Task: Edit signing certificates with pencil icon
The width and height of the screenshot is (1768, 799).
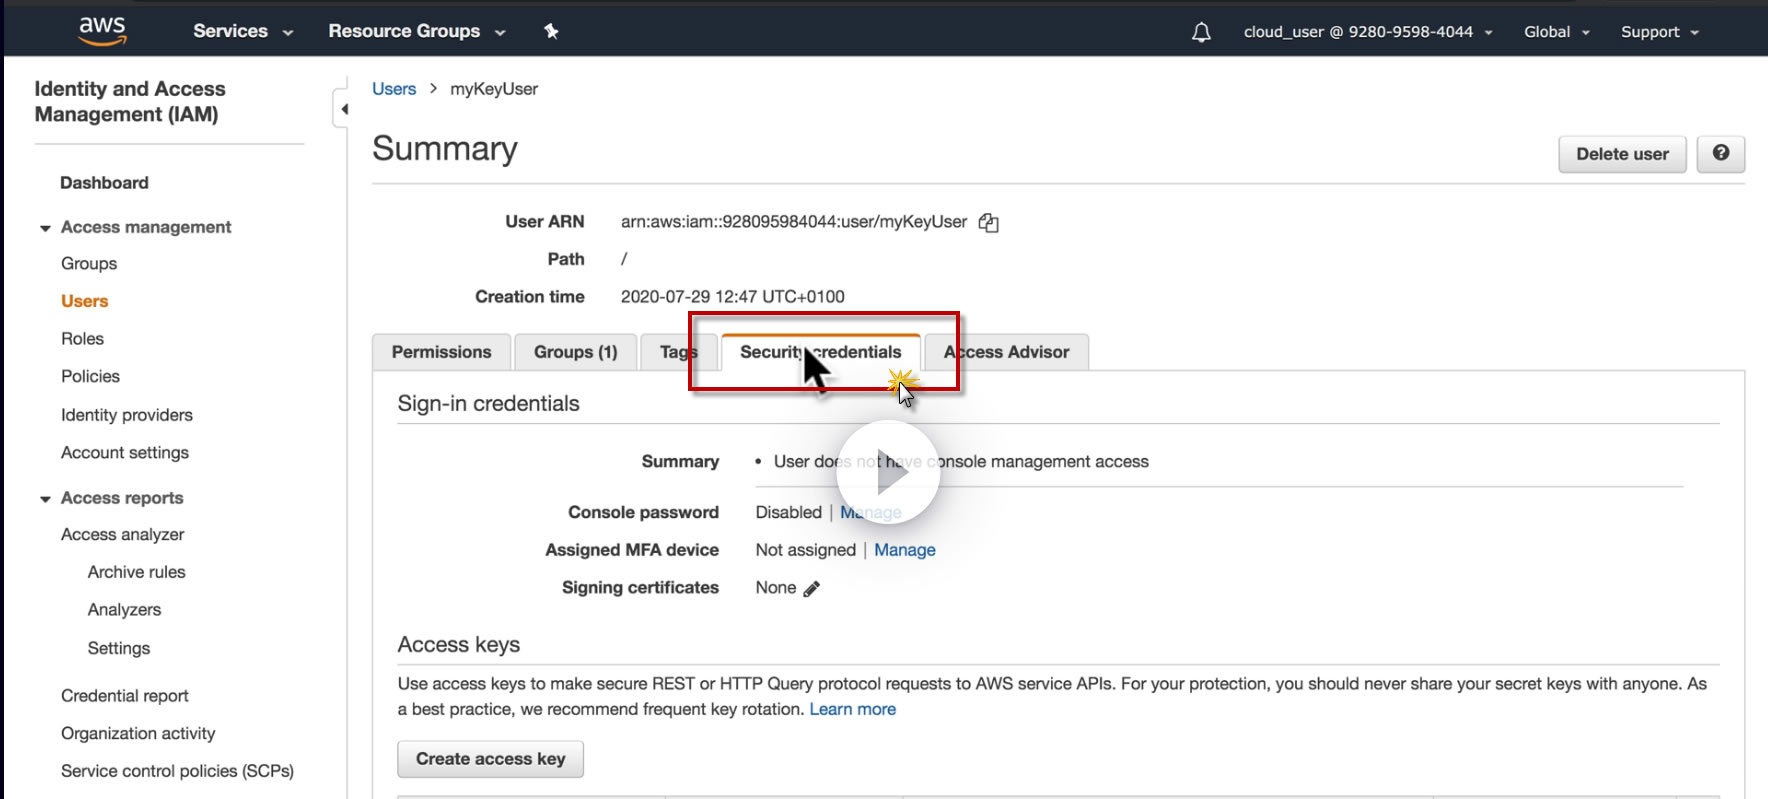Action: pos(812,589)
